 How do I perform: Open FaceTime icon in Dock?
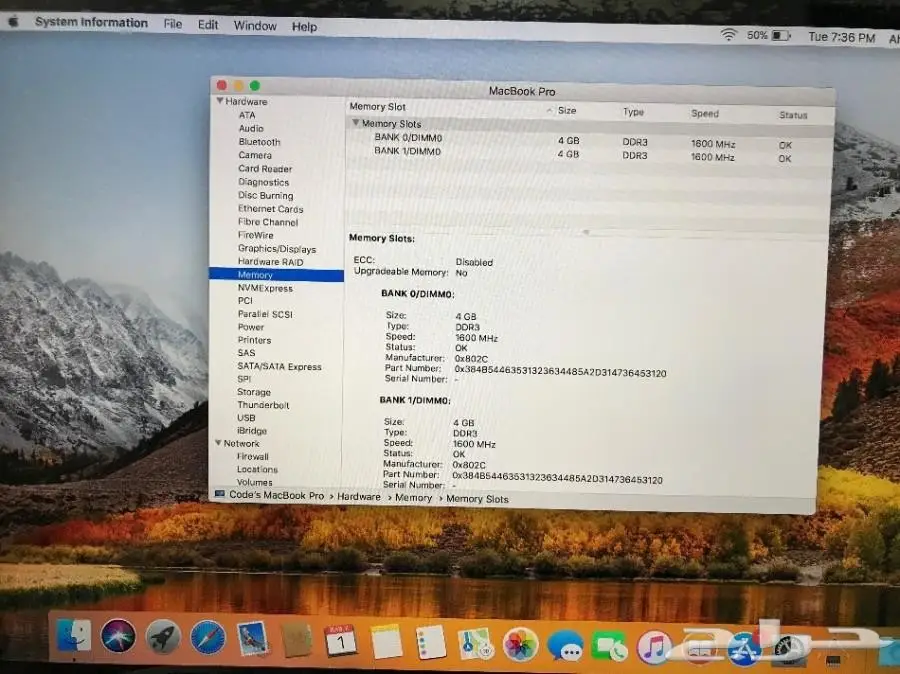point(610,646)
